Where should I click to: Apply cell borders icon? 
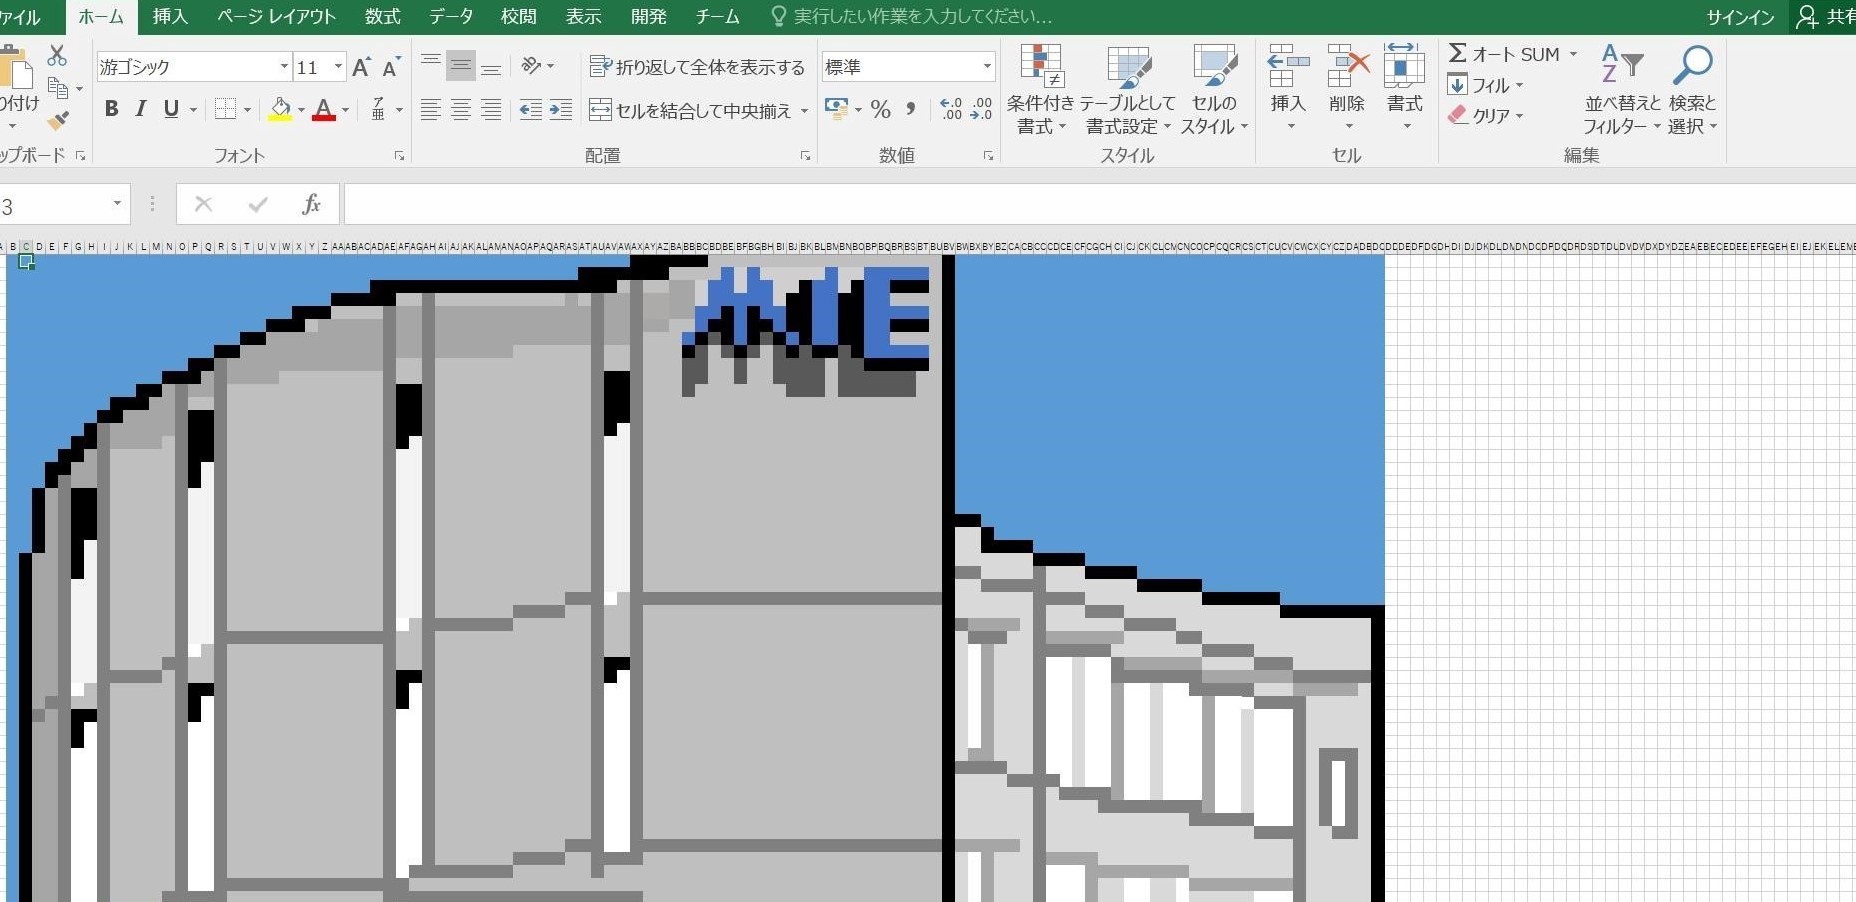coord(226,109)
